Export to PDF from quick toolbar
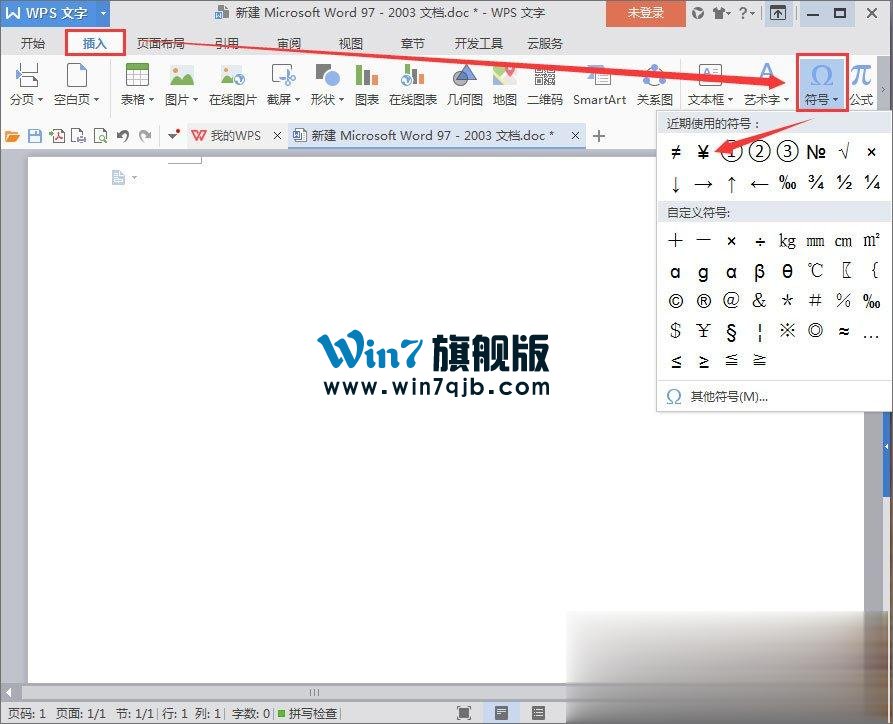 coord(57,136)
